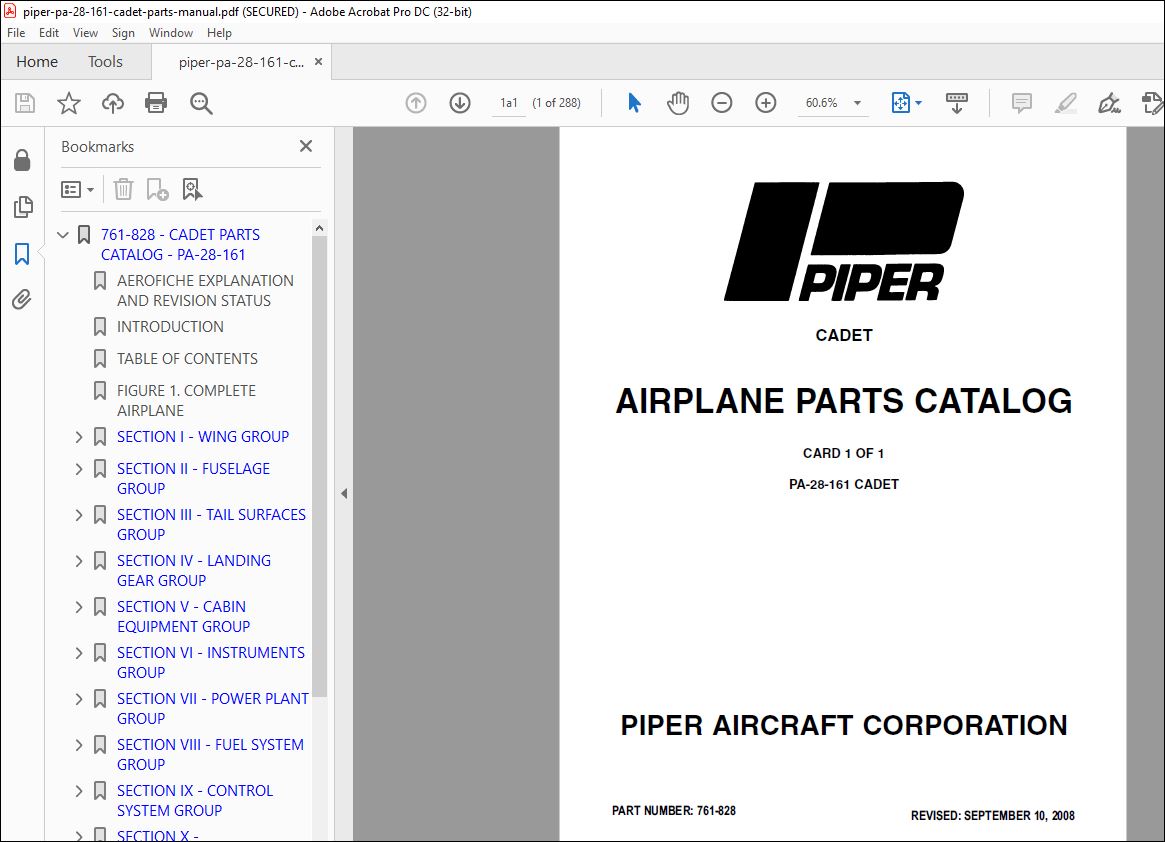The height and width of the screenshot is (842, 1165).
Task: Expand Section II - Fuselage Group
Action: point(79,469)
